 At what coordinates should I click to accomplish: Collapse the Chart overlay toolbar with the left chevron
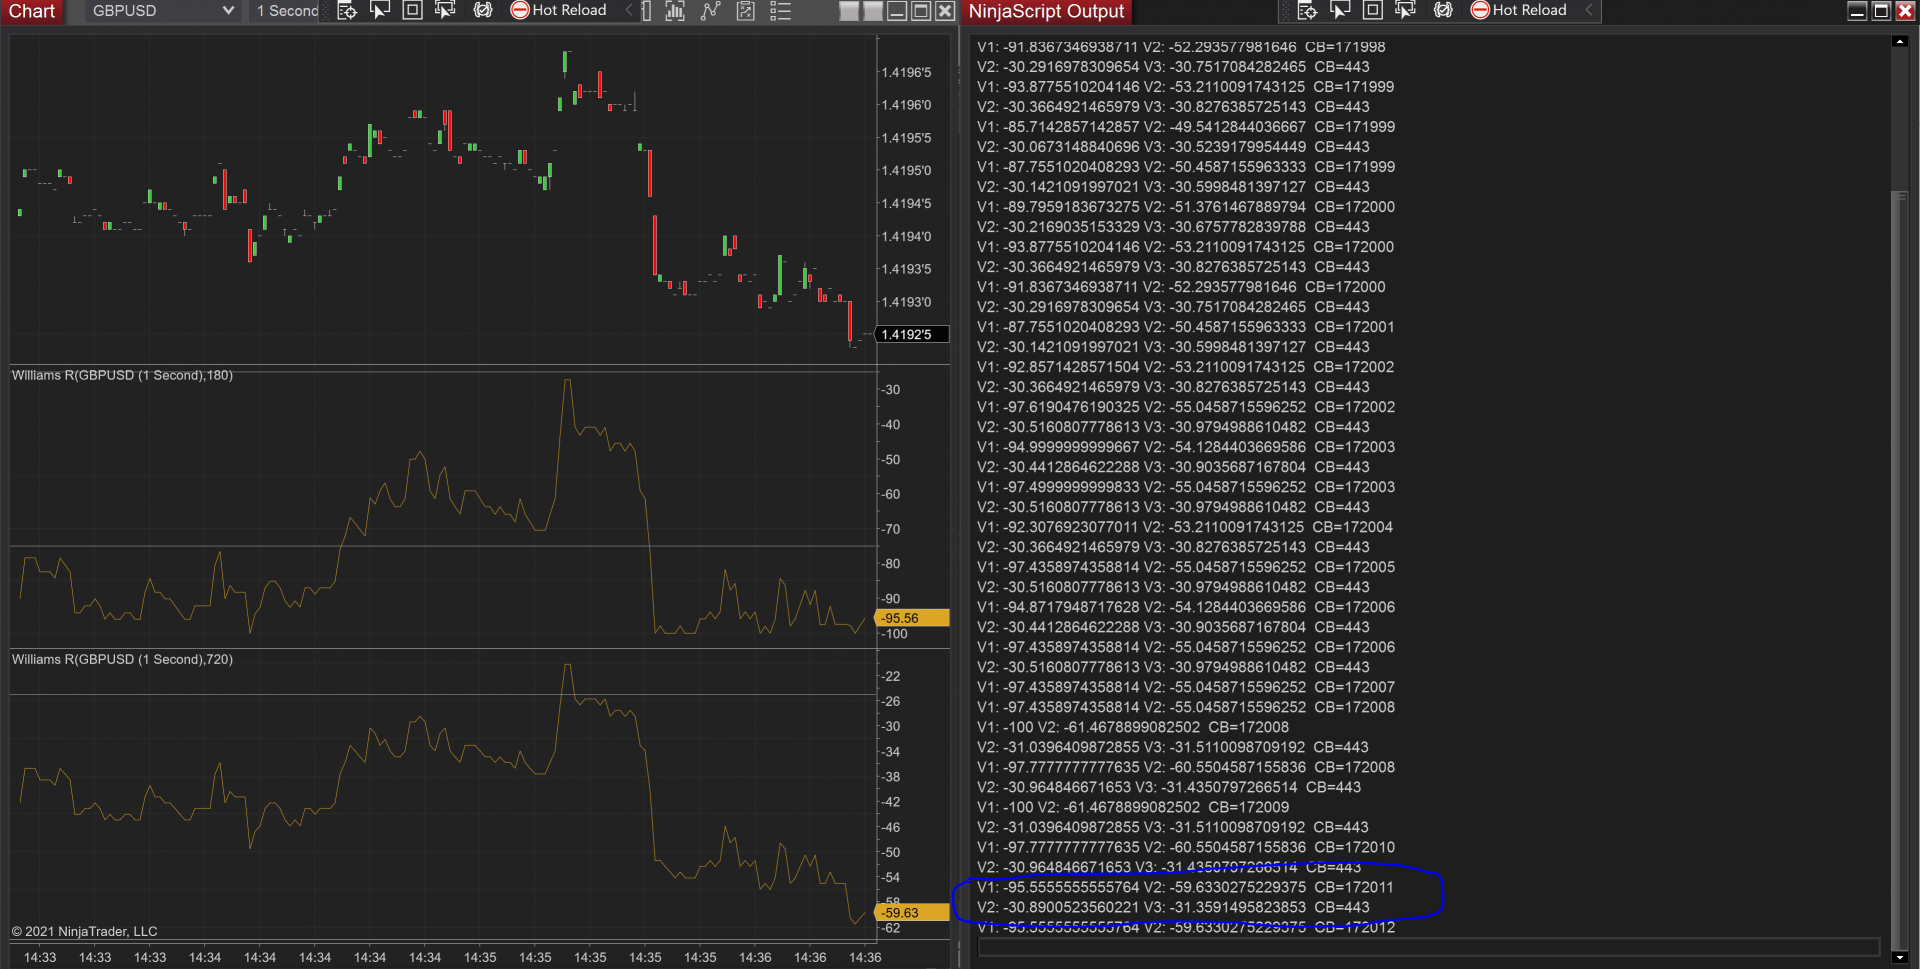(628, 11)
